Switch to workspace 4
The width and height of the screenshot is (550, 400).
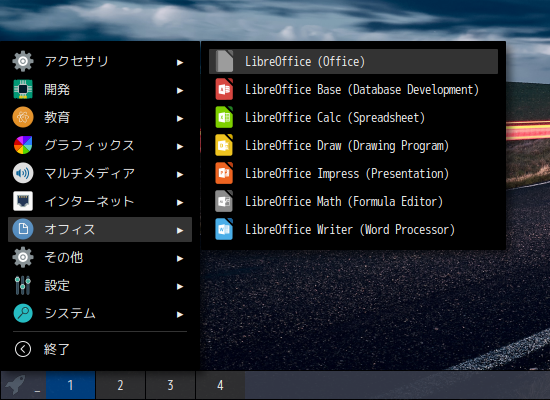[220, 385]
